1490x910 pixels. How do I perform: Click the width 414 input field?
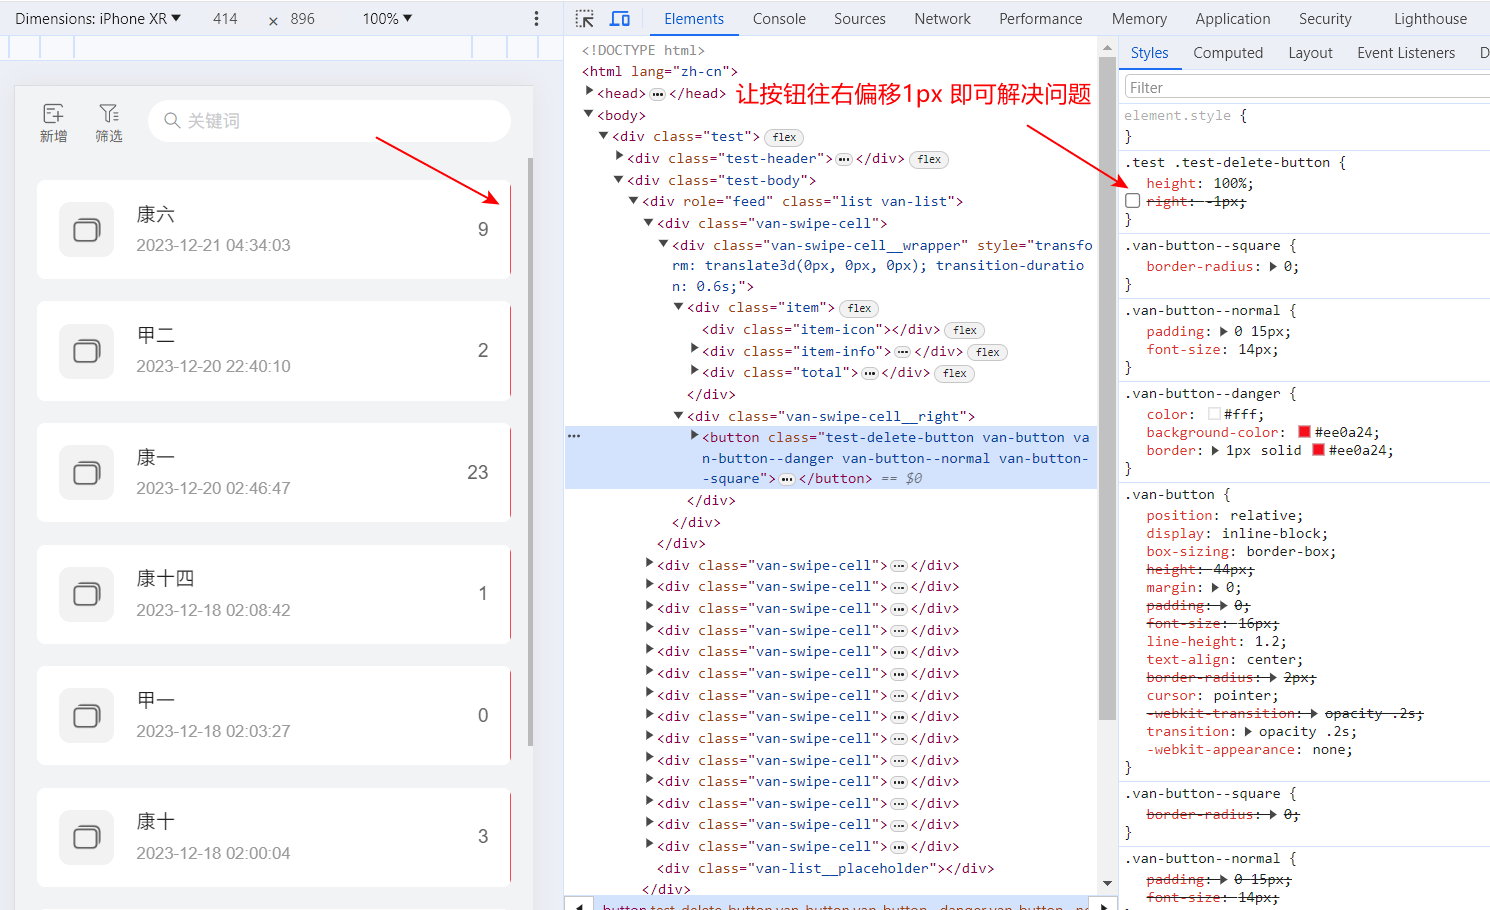point(225,19)
